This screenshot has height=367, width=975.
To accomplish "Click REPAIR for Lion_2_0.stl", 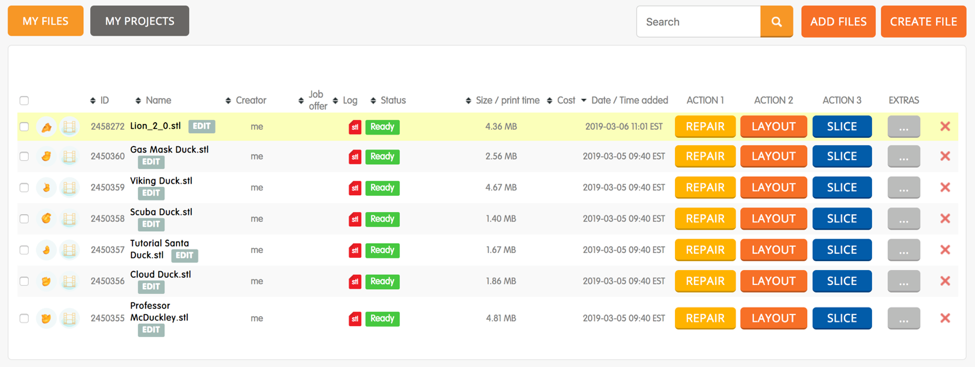I will coord(705,127).
